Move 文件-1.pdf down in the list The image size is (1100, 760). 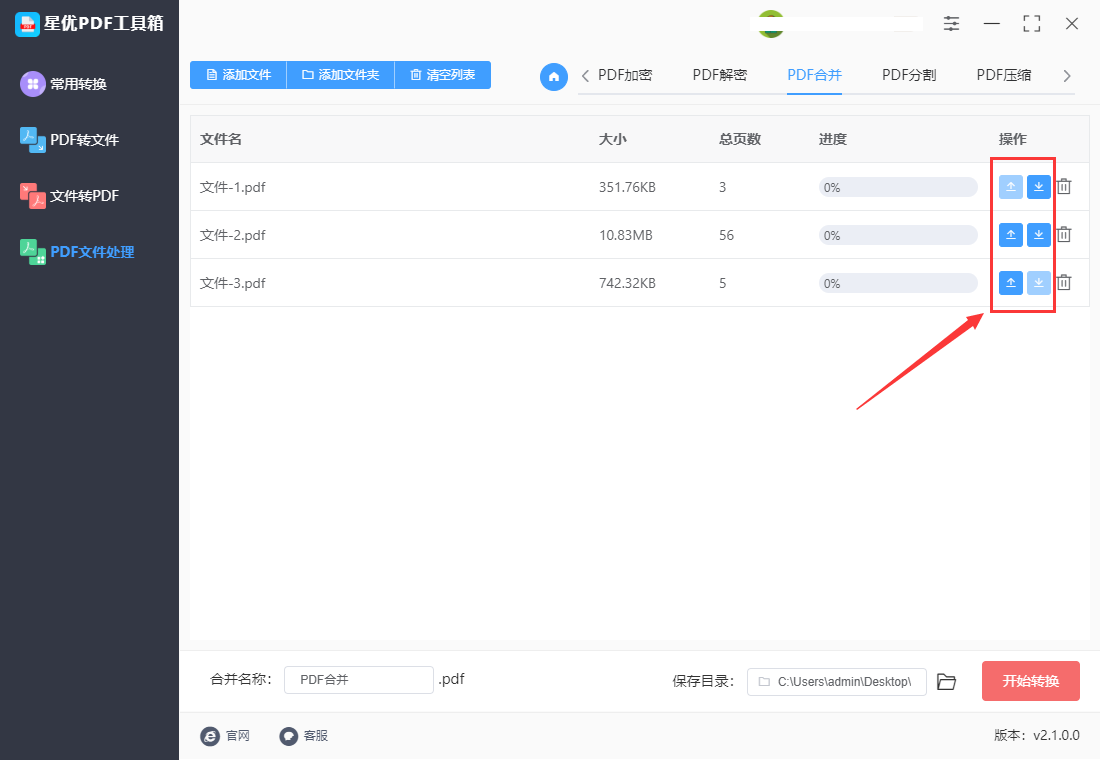click(1038, 186)
